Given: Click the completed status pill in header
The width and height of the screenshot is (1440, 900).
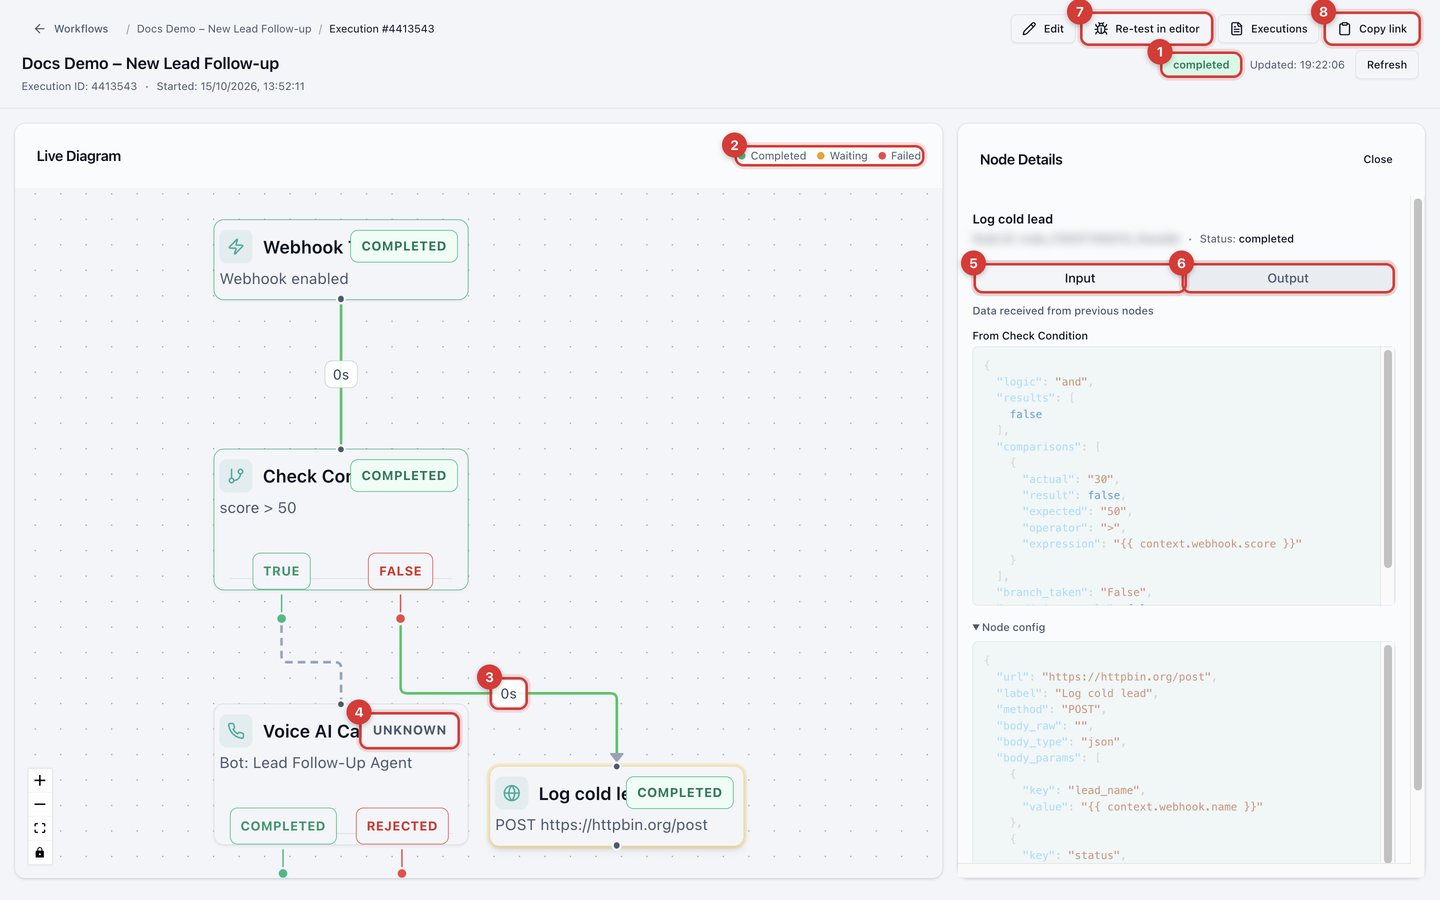Looking at the screenshot, I should click(1201, 65).
